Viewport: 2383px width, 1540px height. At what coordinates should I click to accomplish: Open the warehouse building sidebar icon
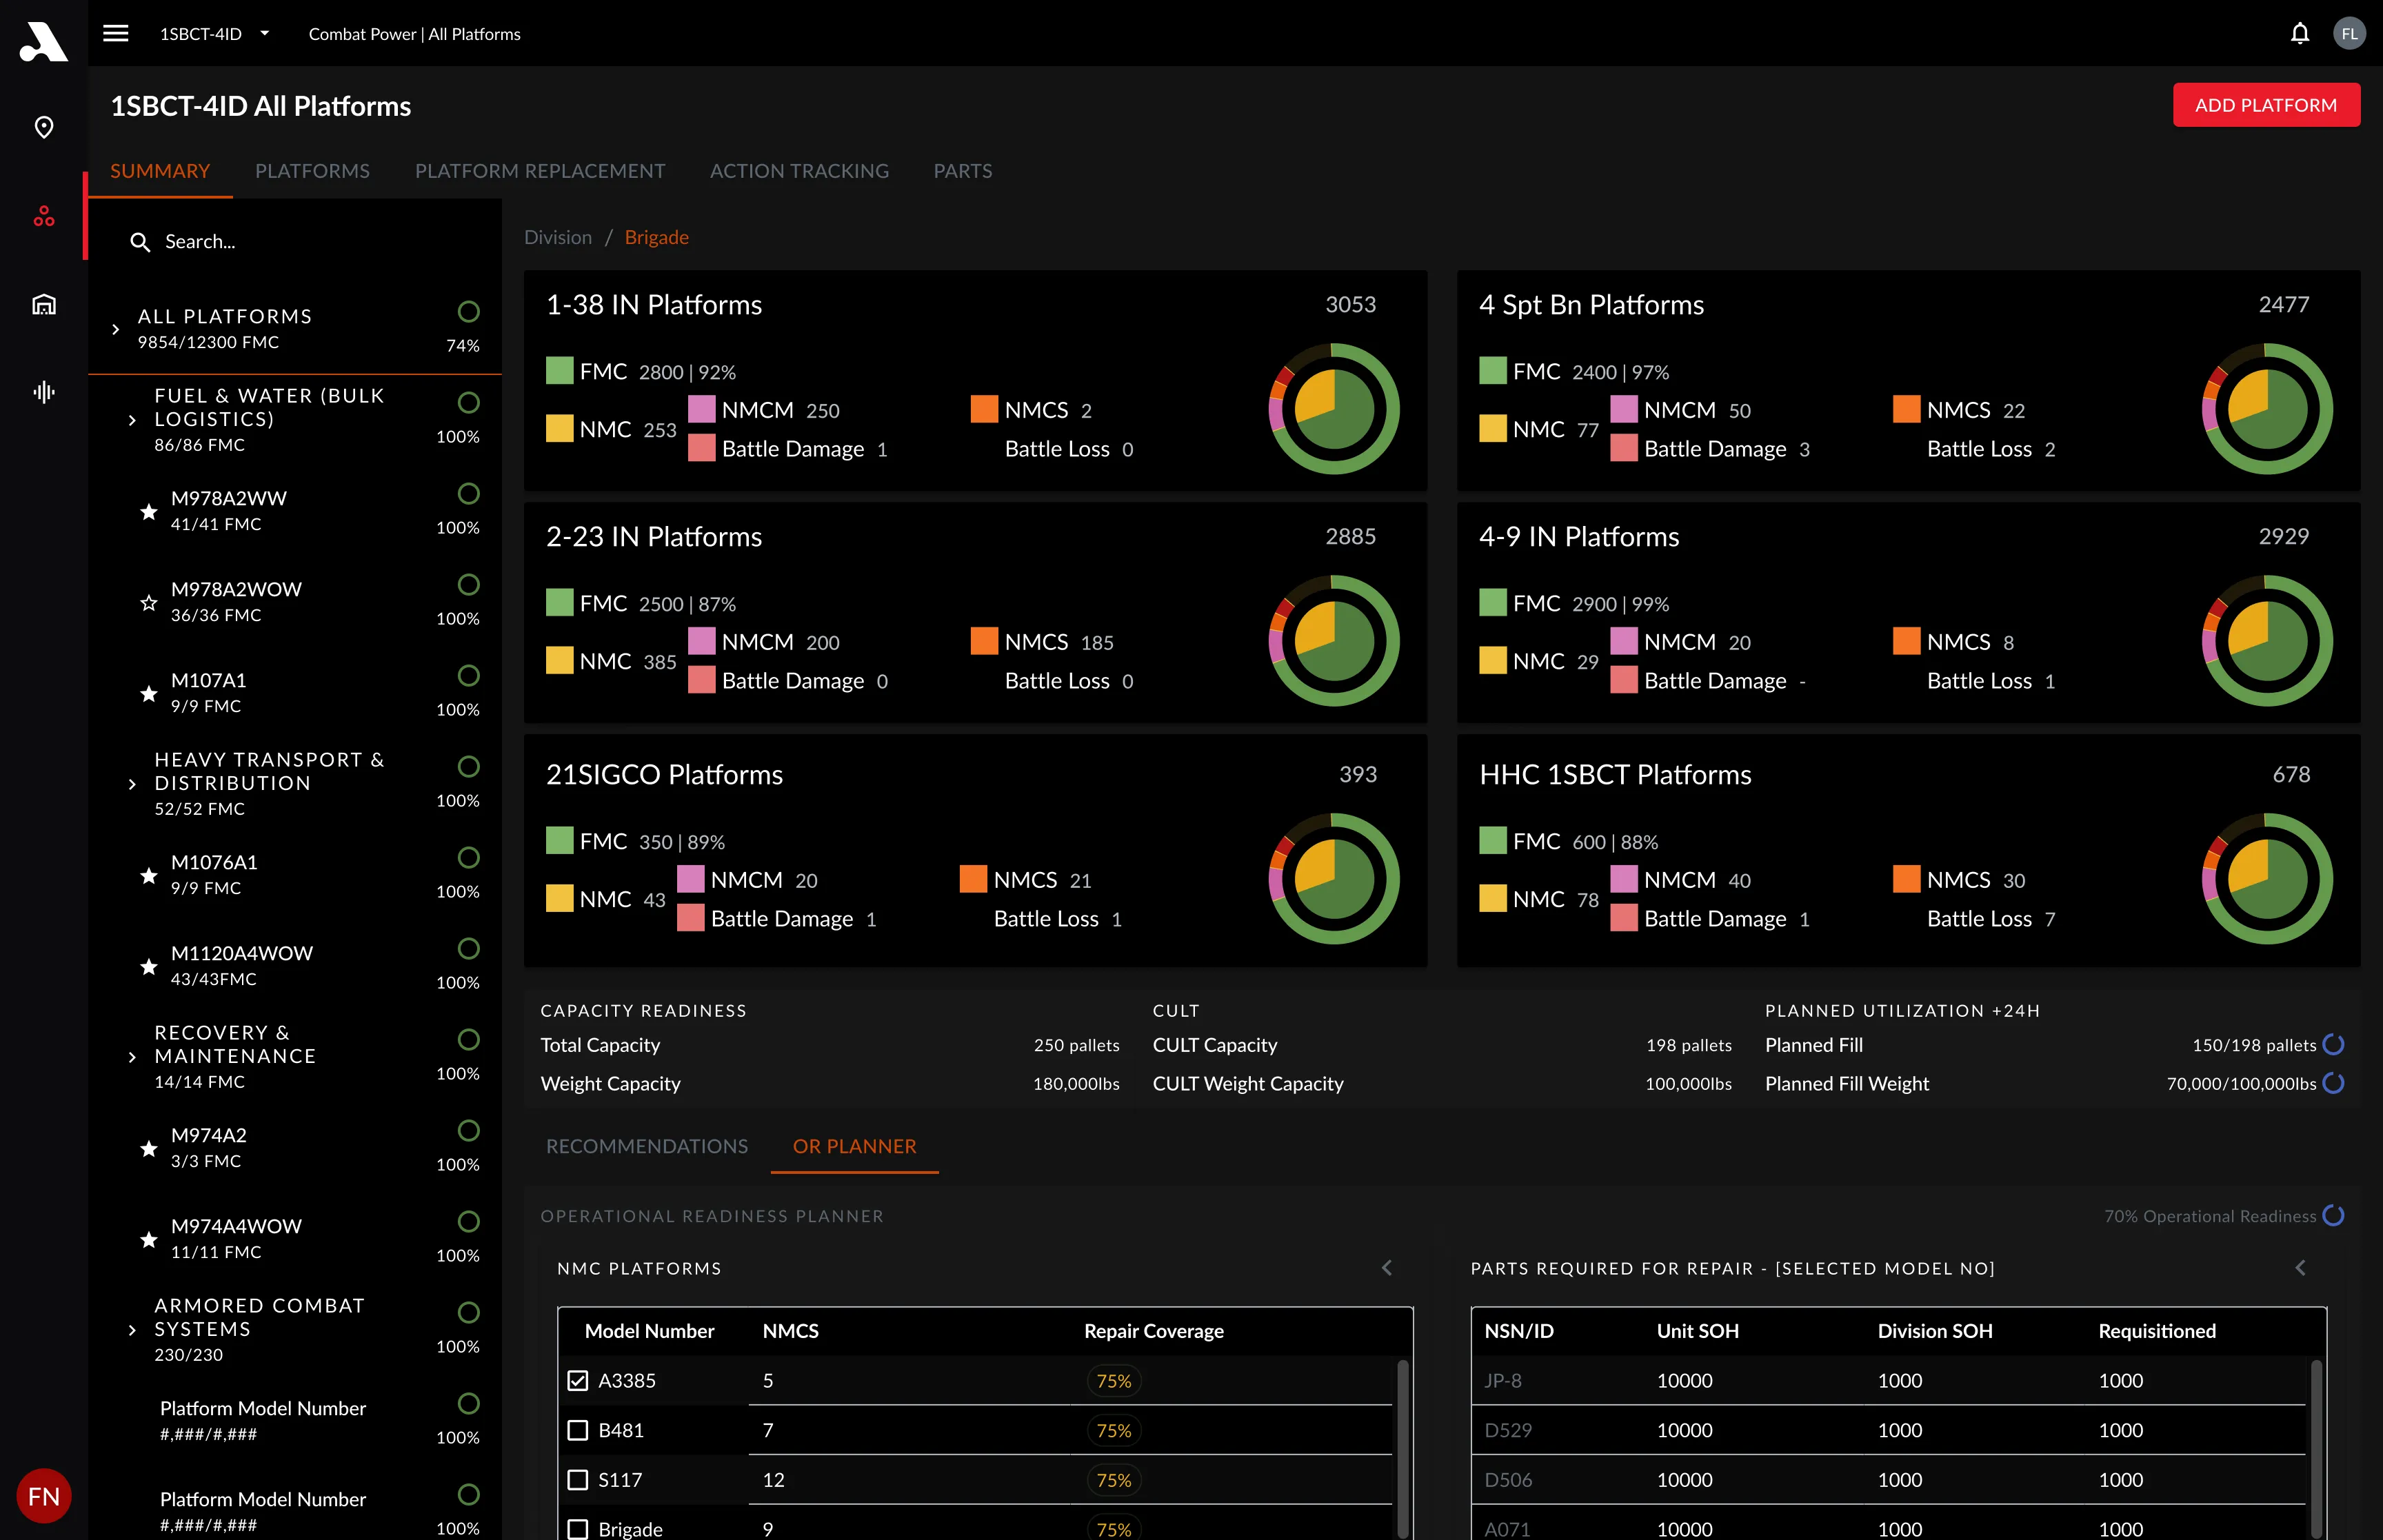tap(44, 304)
